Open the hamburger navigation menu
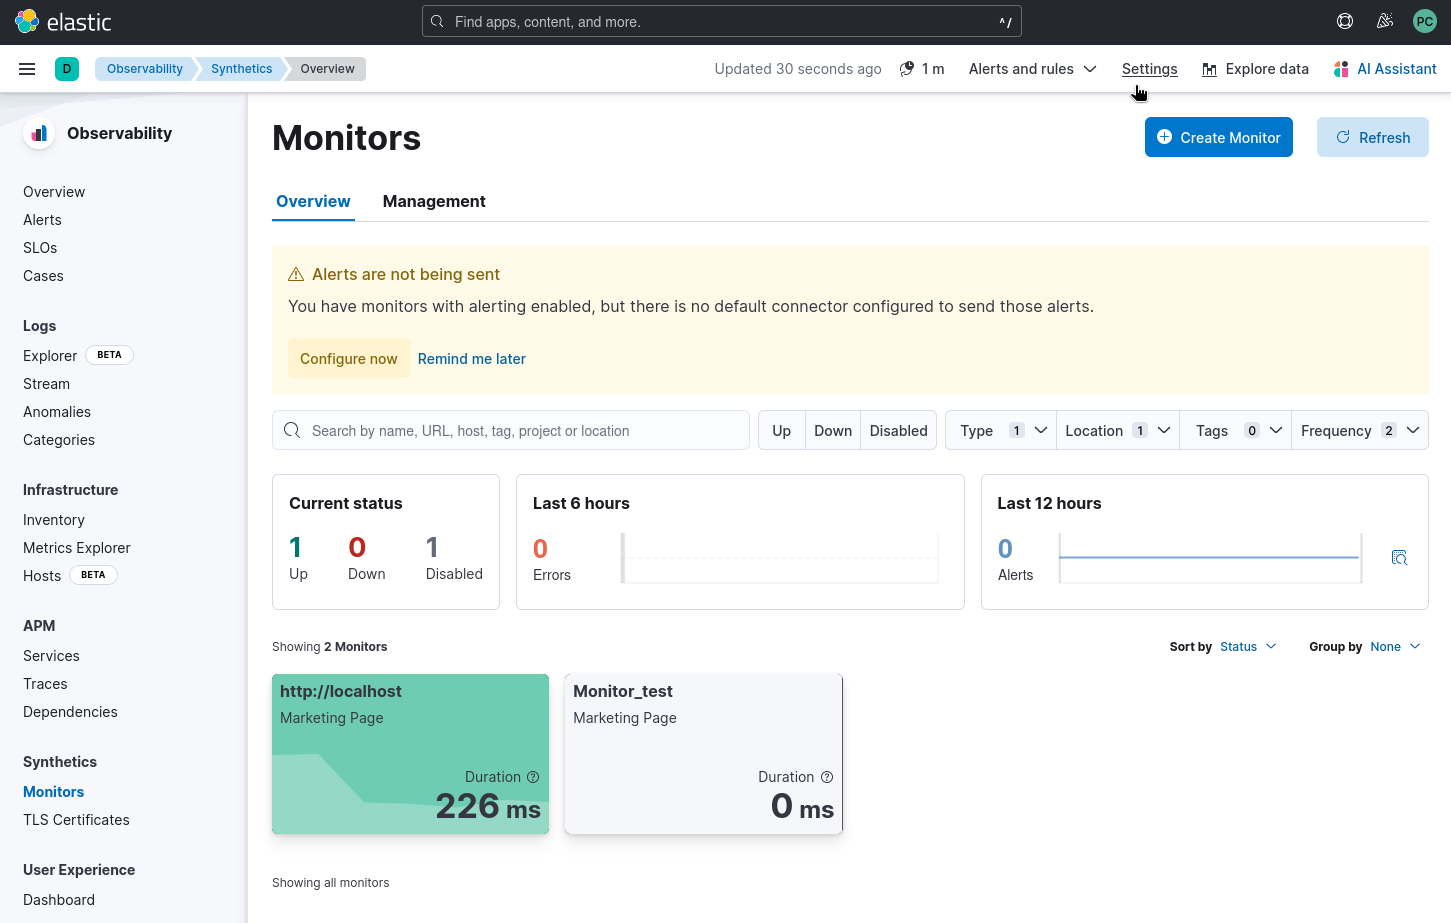The height and width of the screenshot is (923, 1451). (27, 69)
